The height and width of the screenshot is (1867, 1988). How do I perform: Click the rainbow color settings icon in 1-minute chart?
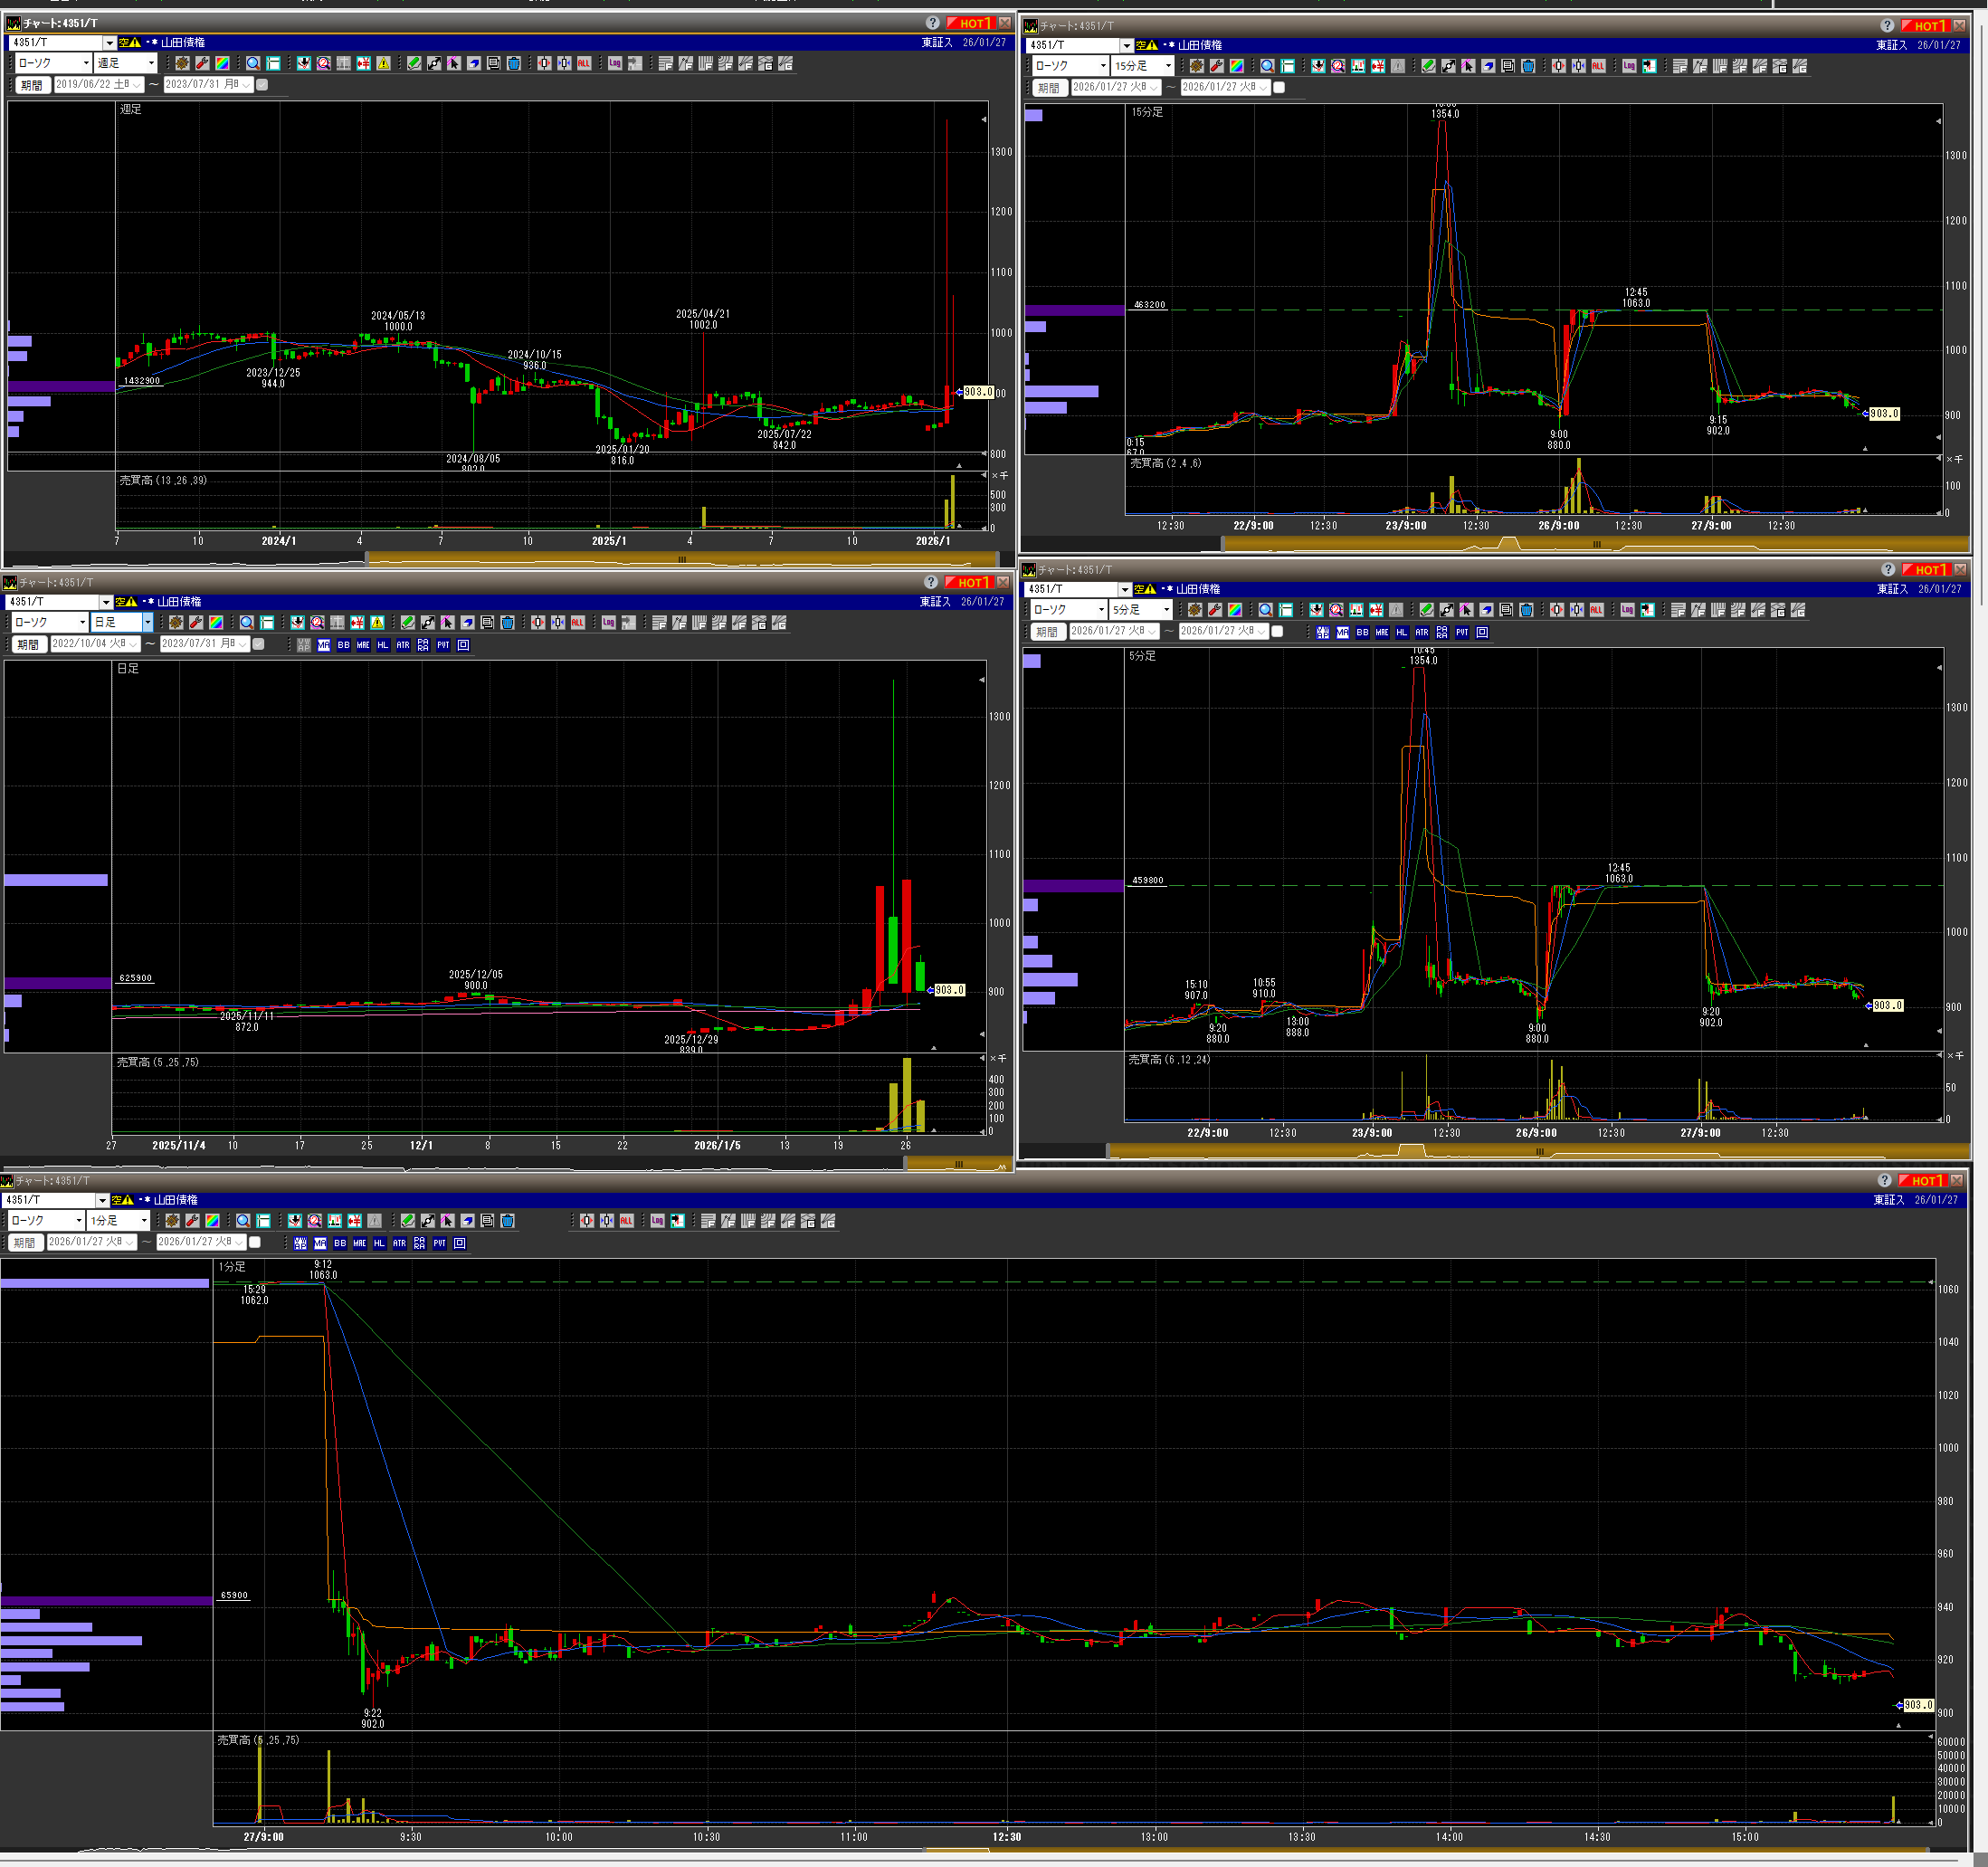tap(212, 1220)
